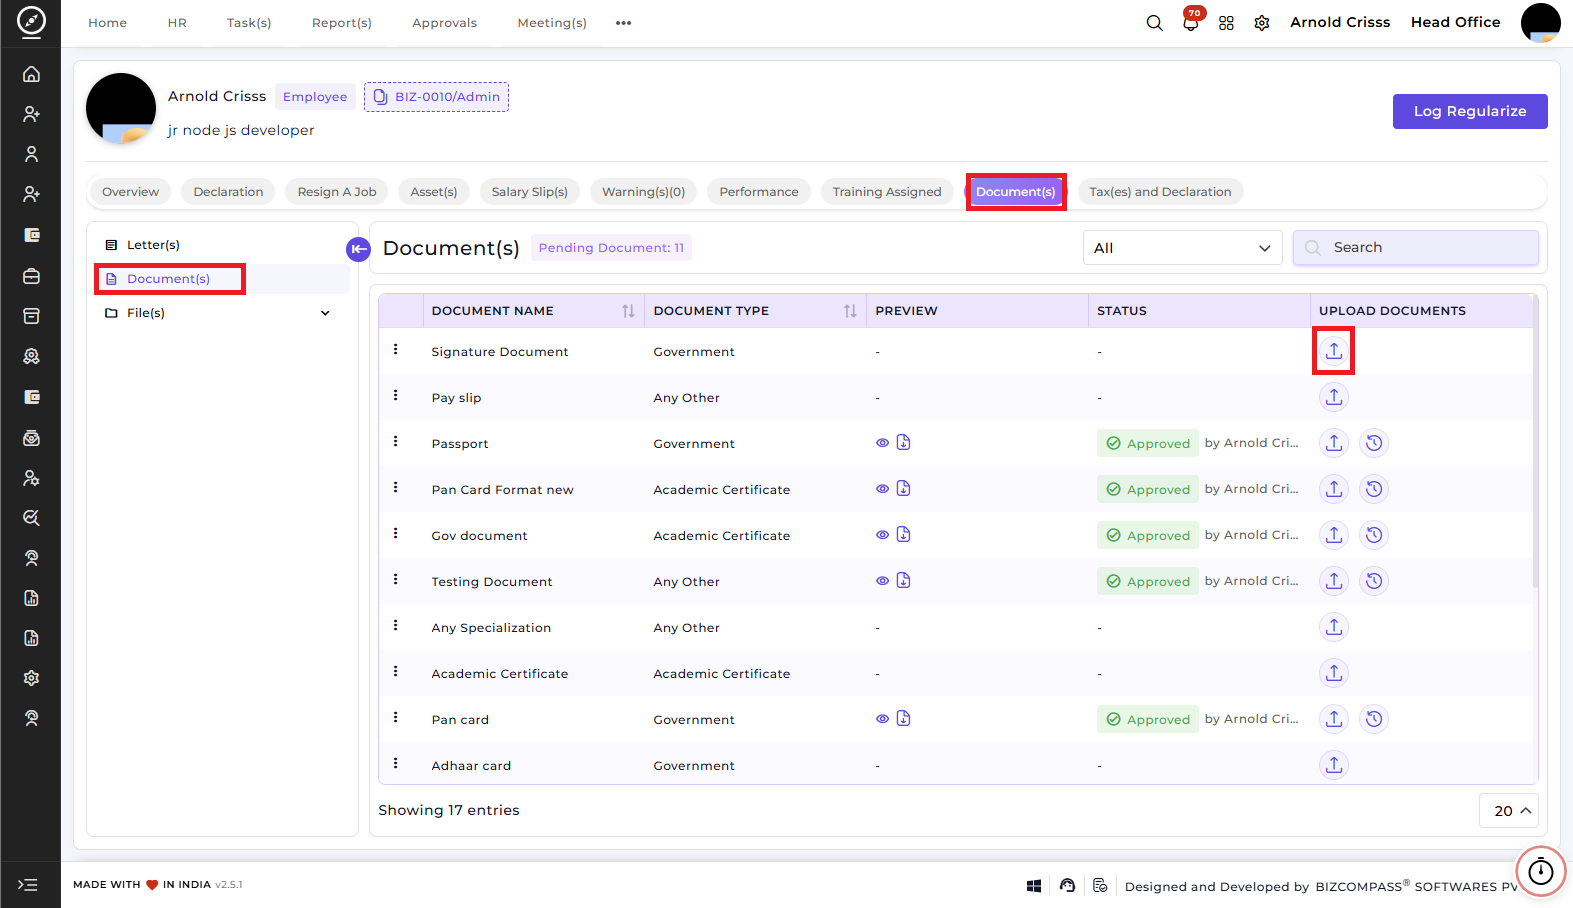Upload file for Signature Document row
Image resolution: width=1573 pixels, height=908 pixels.
[x=1333, y=351]
